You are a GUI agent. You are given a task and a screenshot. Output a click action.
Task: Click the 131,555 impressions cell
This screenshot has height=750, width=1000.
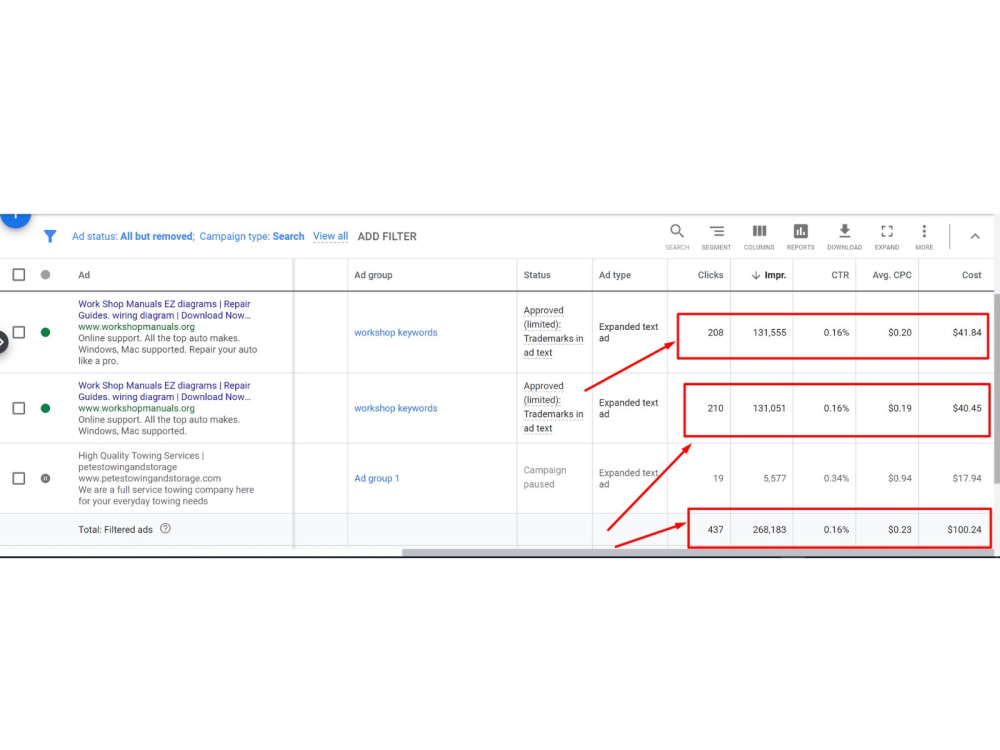[769, 332]
